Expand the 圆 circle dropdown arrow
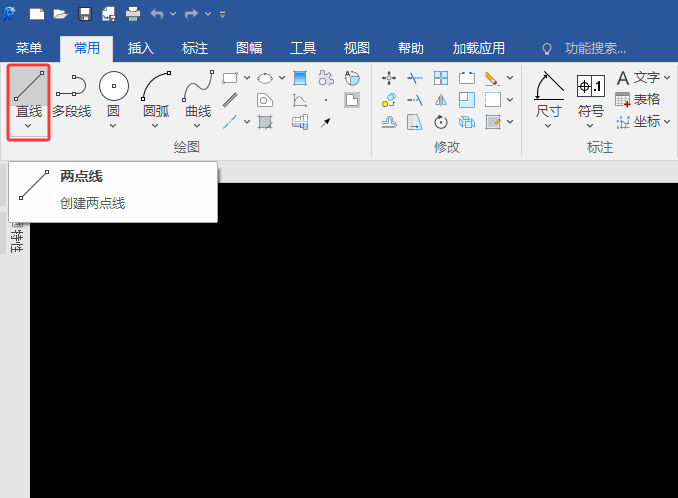This screenshot has height=498, width=678. [113, 126]
